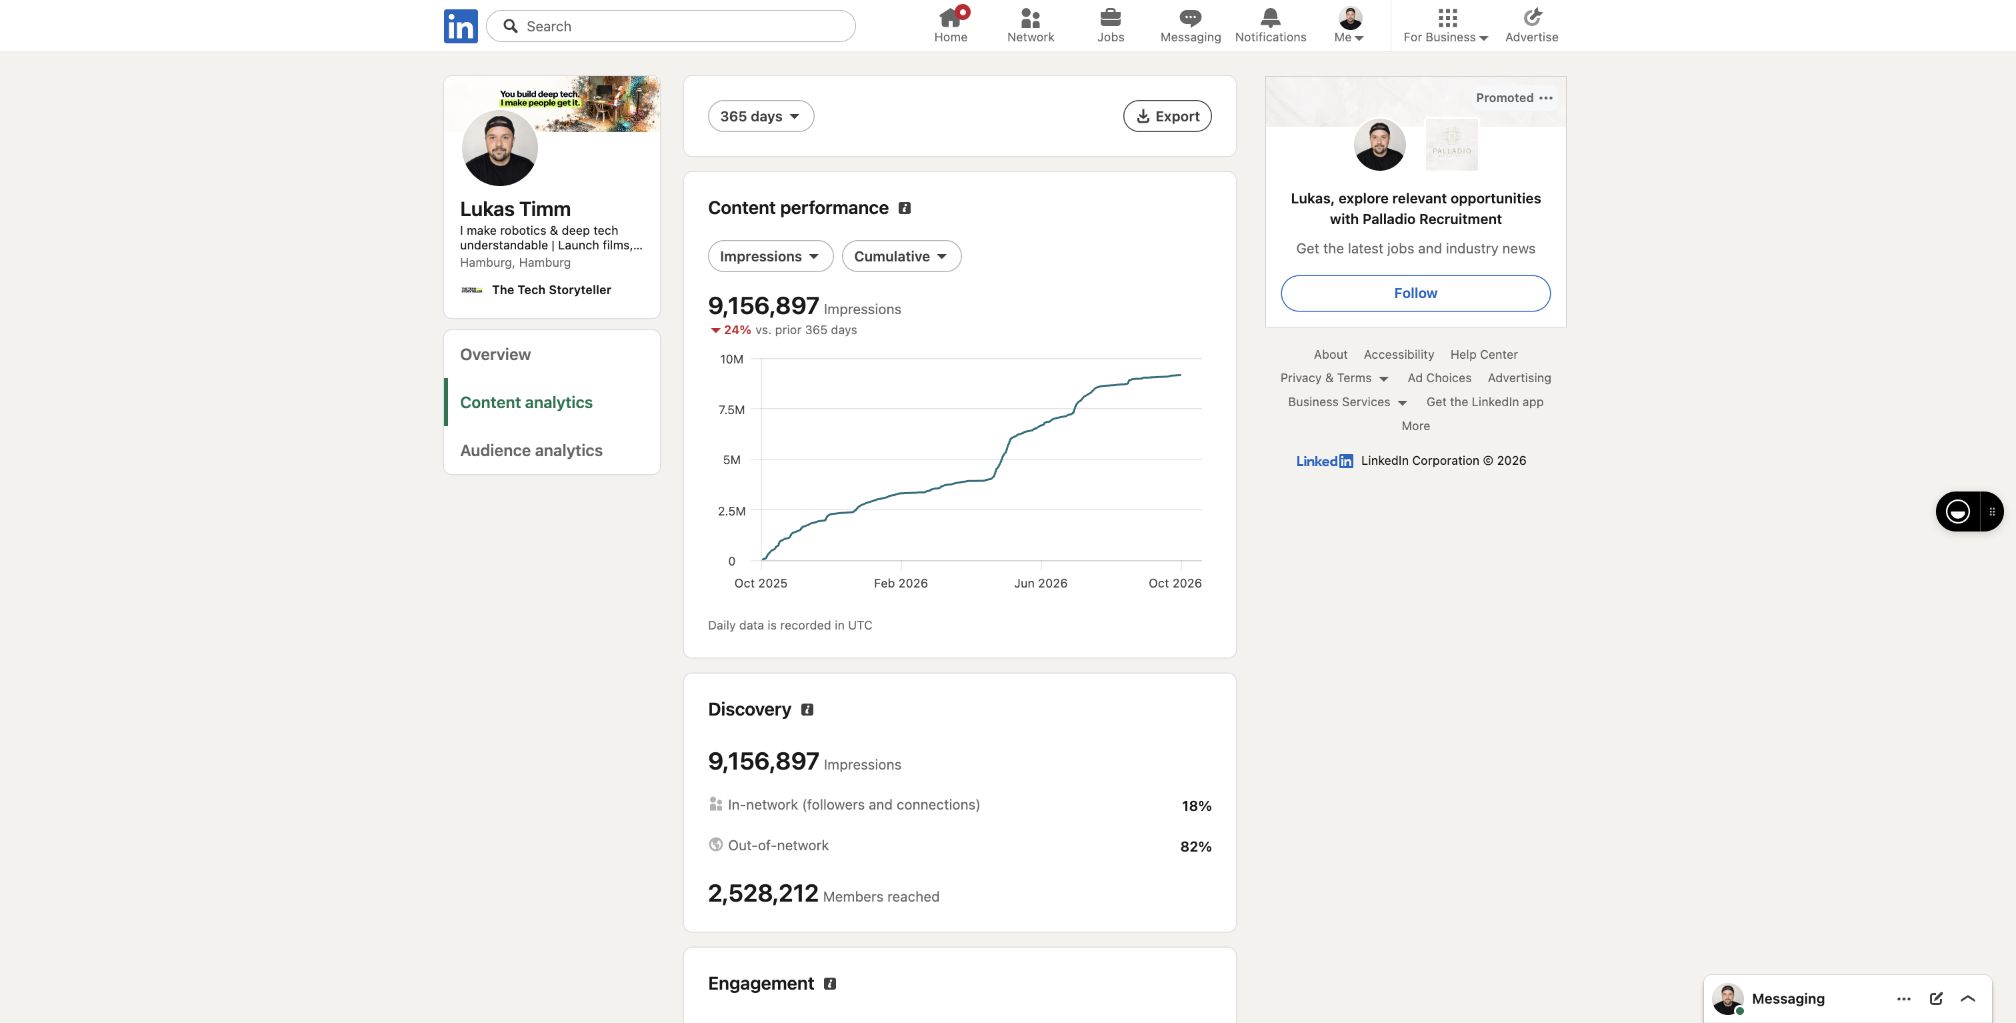
Task: Open the messaging panel more options icon
Action: [1904, 999]
